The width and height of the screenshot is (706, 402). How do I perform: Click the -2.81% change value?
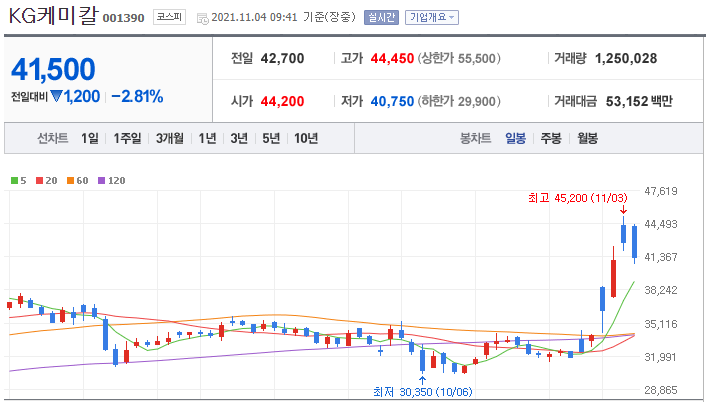click(x=137, y=96)
